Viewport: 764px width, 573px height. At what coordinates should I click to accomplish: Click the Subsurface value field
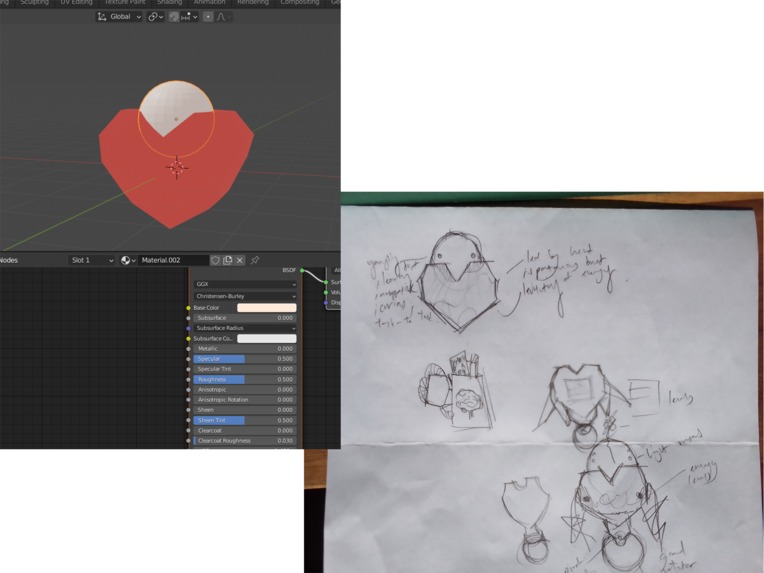[245, 318]
